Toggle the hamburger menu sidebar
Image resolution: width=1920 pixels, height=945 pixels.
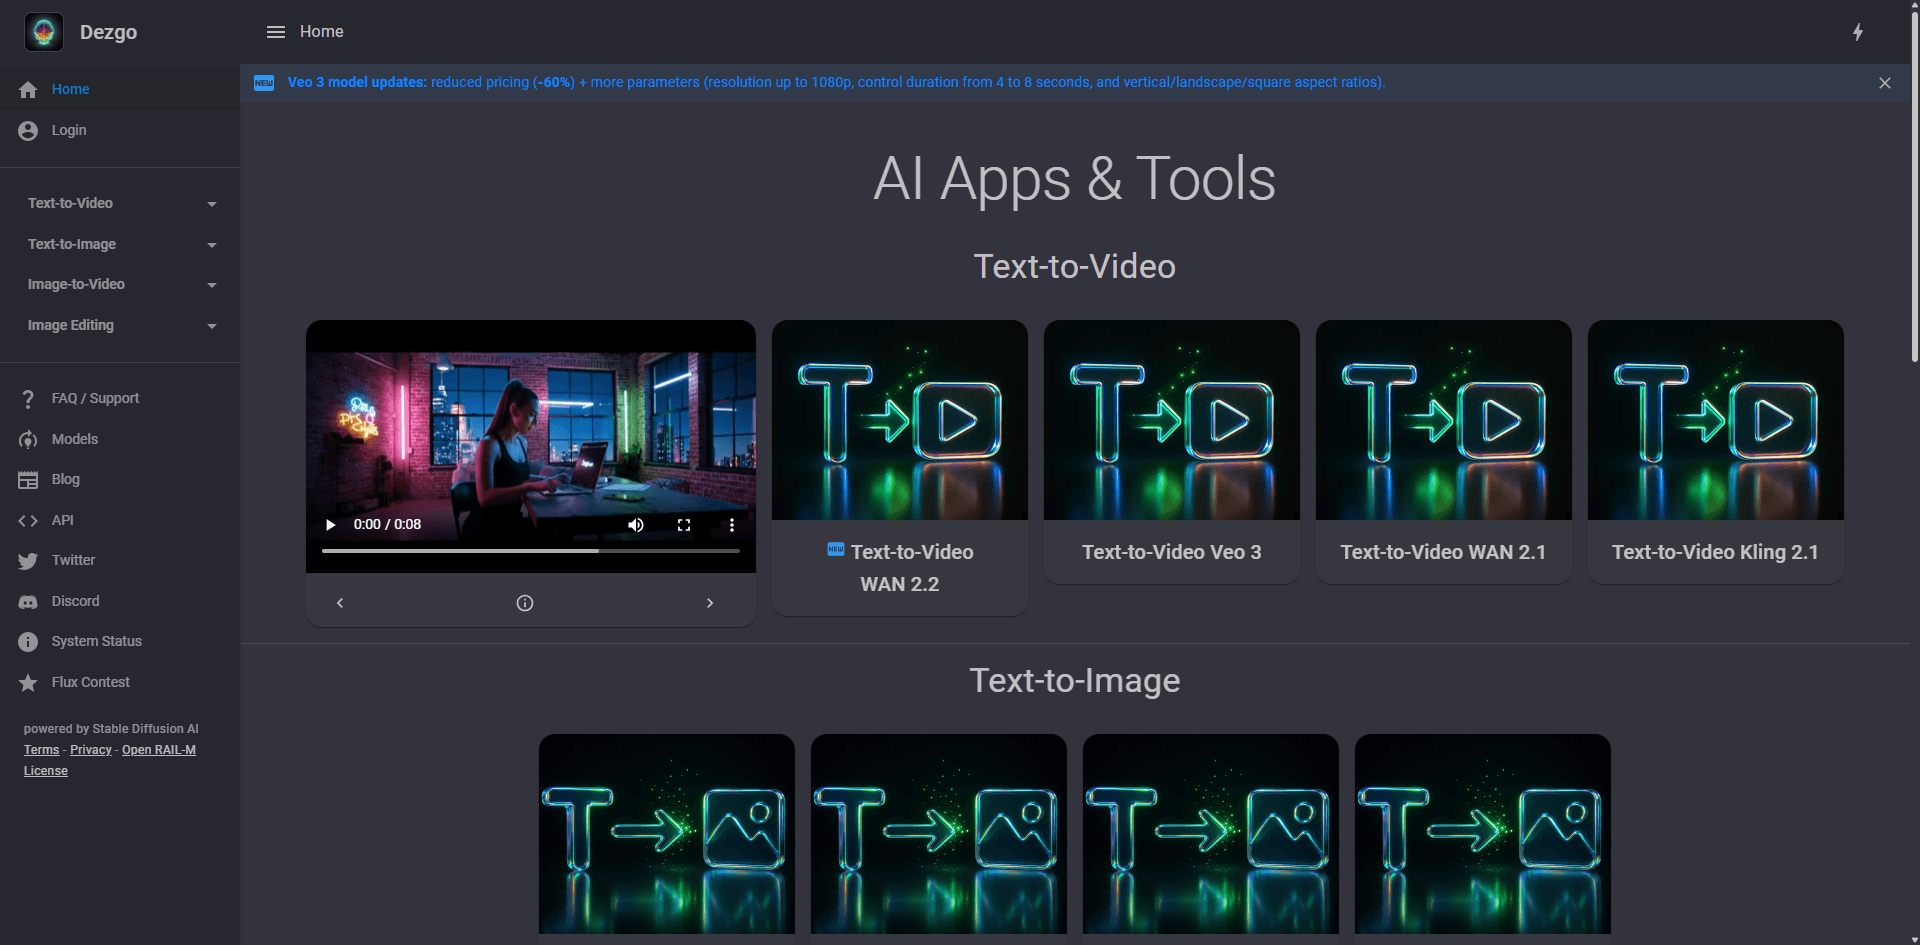276,32
